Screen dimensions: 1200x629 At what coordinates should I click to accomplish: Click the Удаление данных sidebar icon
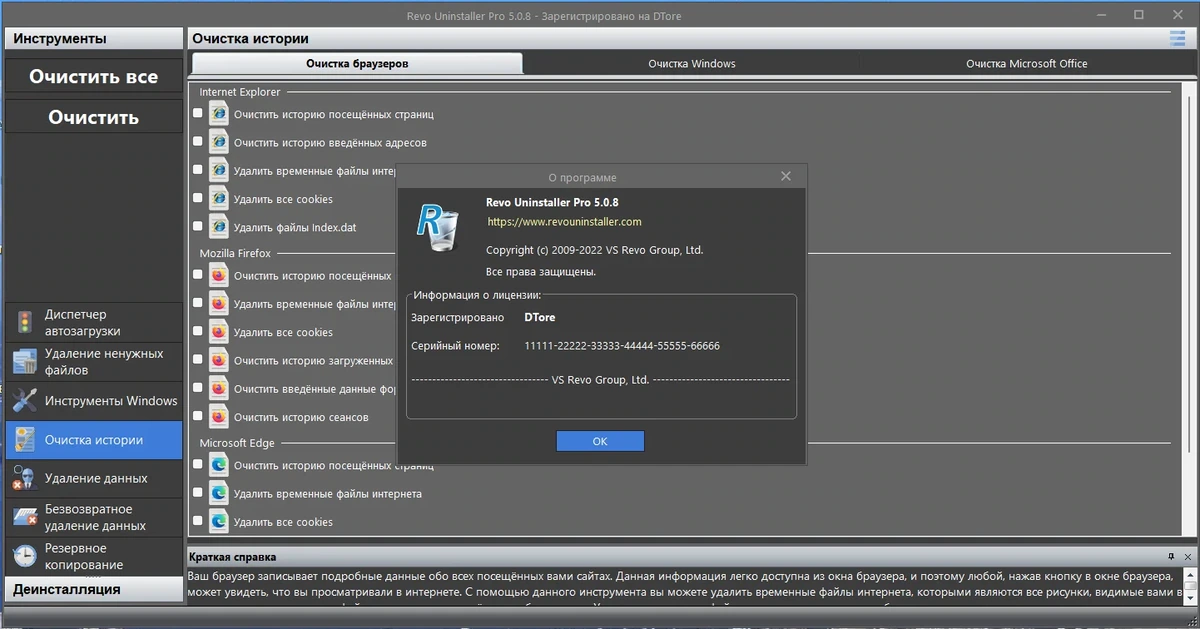pos(24,478)
